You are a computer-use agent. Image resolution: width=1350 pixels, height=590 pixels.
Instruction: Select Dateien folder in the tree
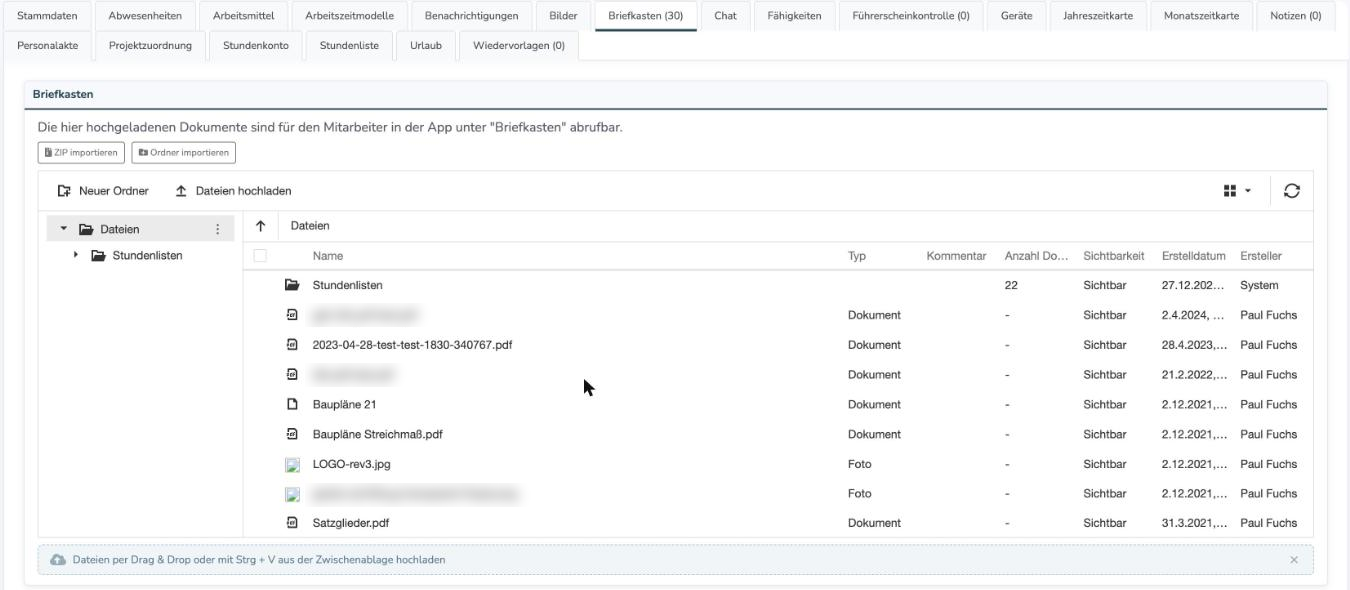coord(140,229)
